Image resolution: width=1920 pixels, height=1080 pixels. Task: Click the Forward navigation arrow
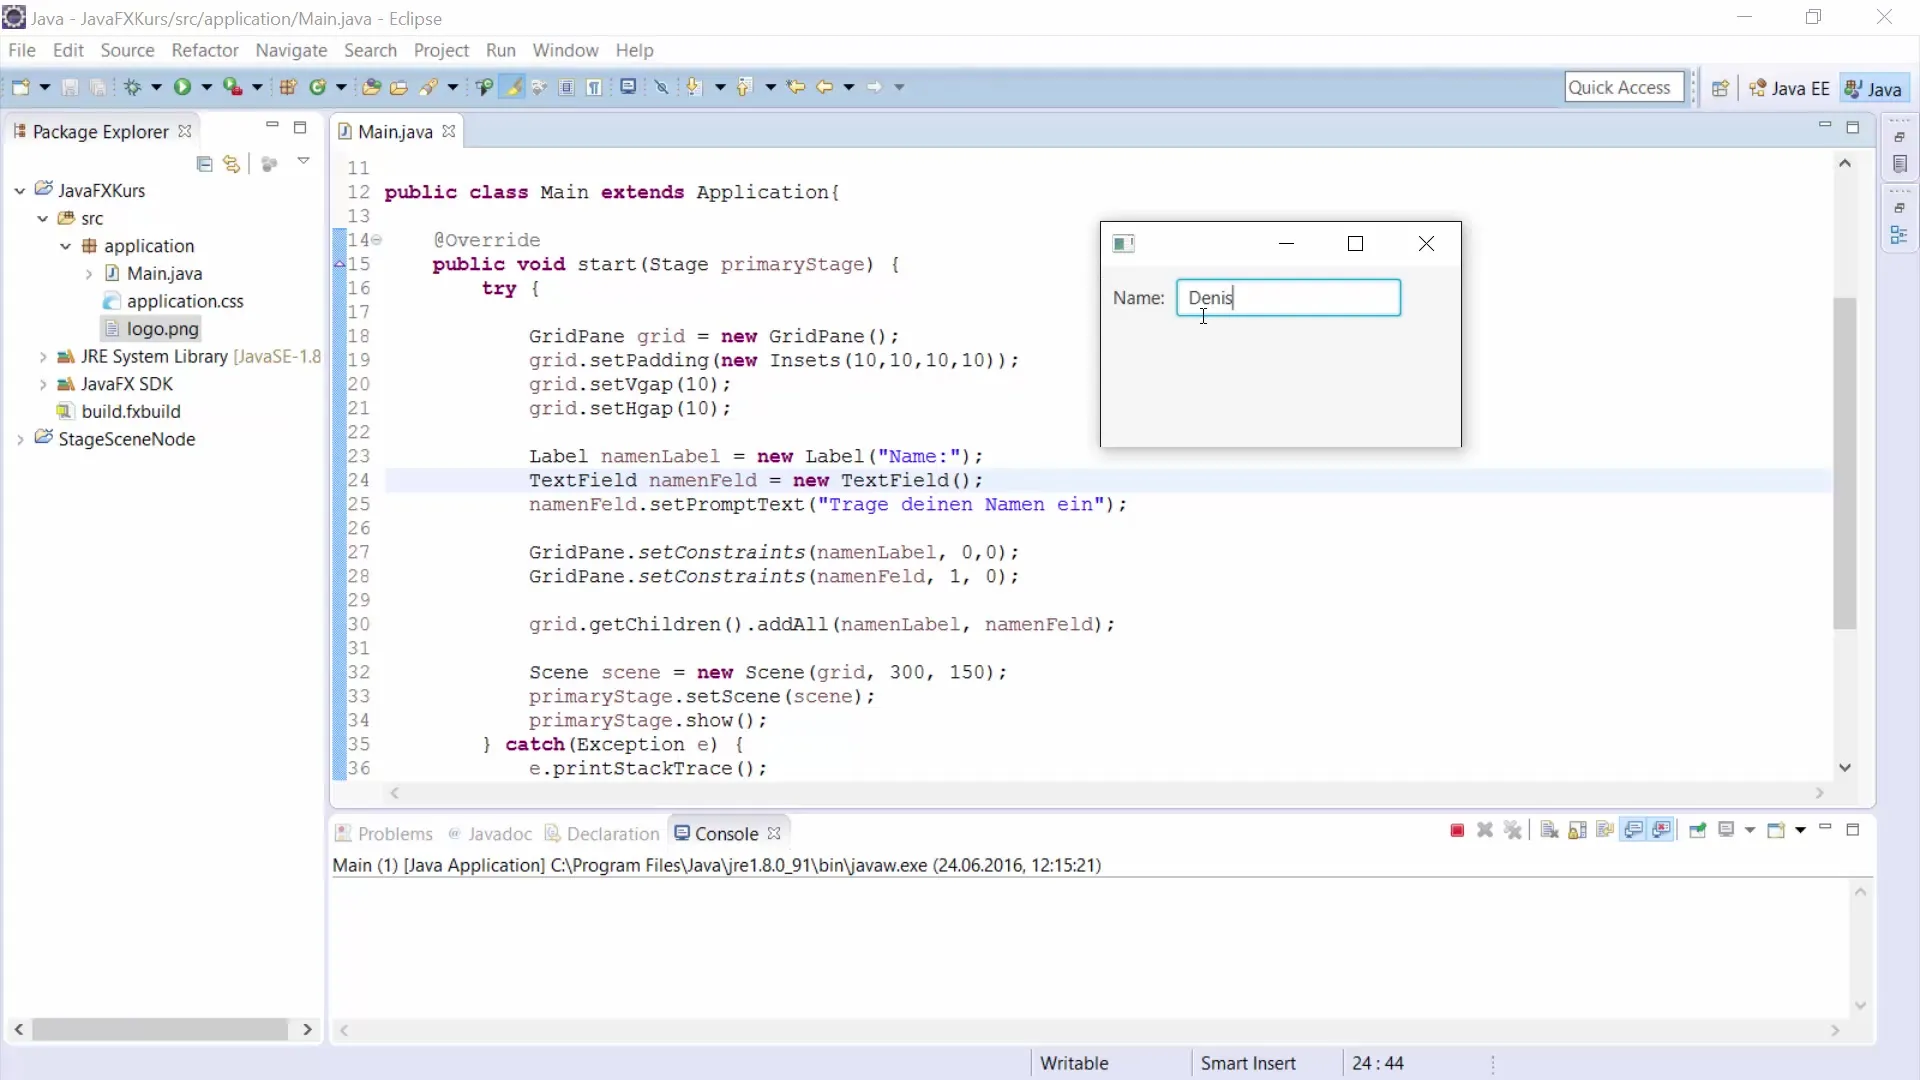click(x=875, y=87)
